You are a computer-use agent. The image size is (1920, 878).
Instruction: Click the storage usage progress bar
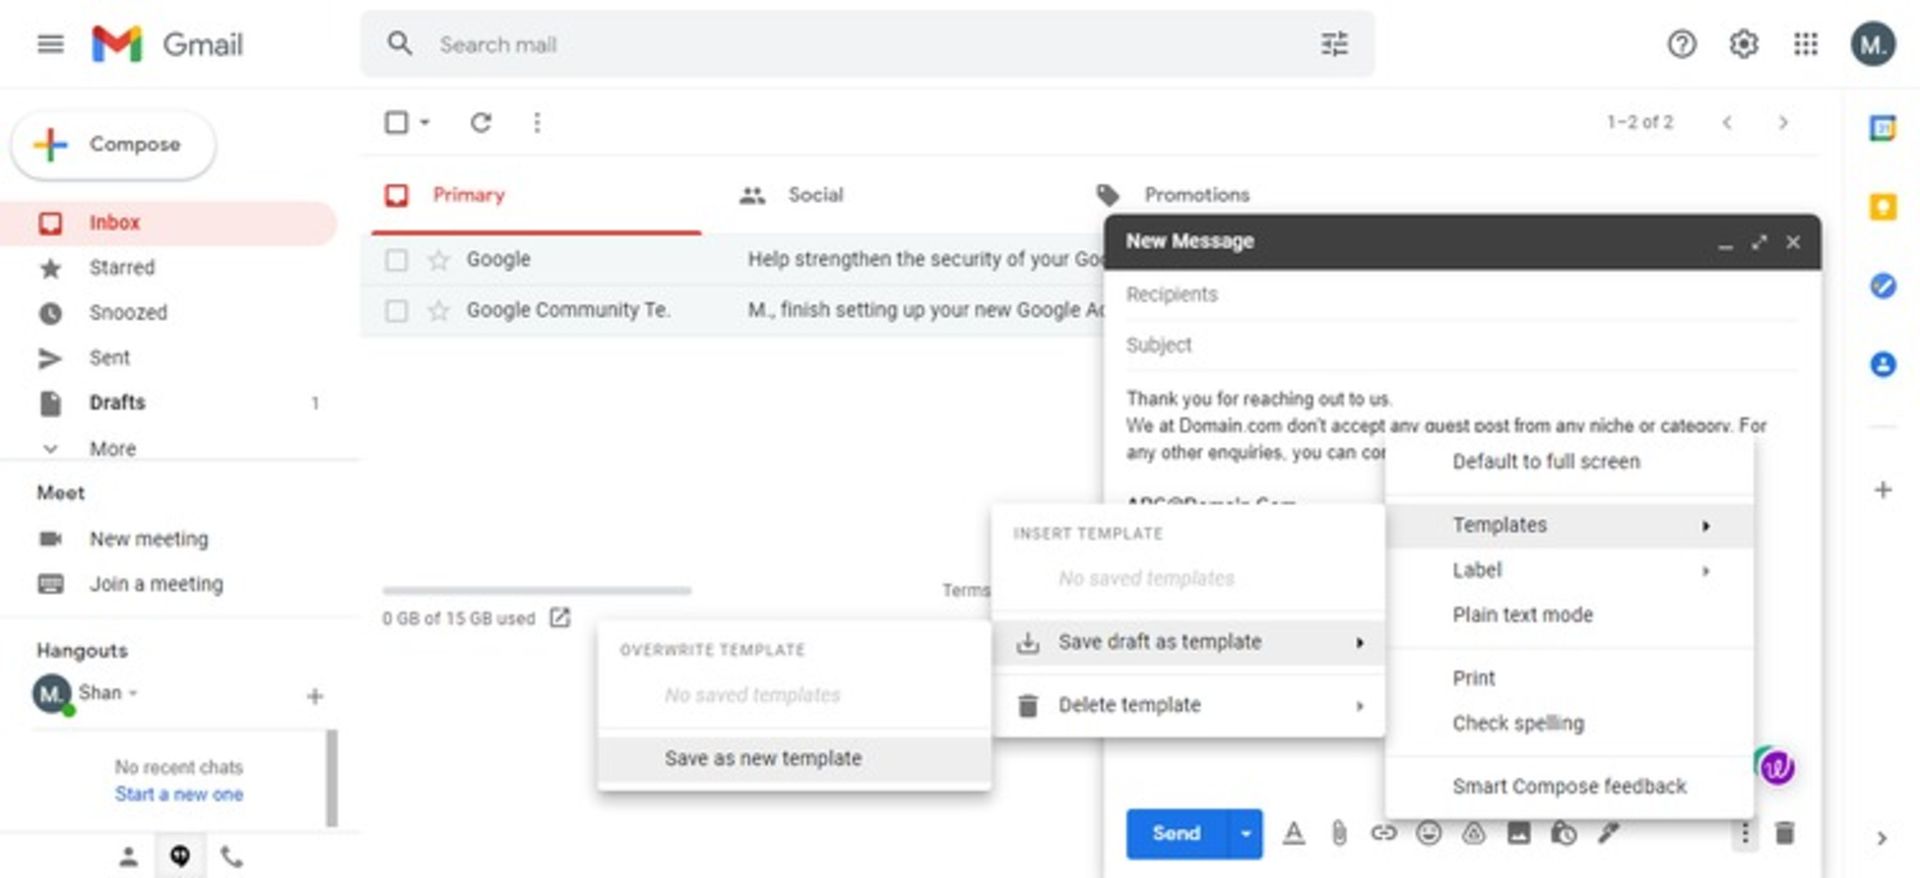click(x=536, y=591)
